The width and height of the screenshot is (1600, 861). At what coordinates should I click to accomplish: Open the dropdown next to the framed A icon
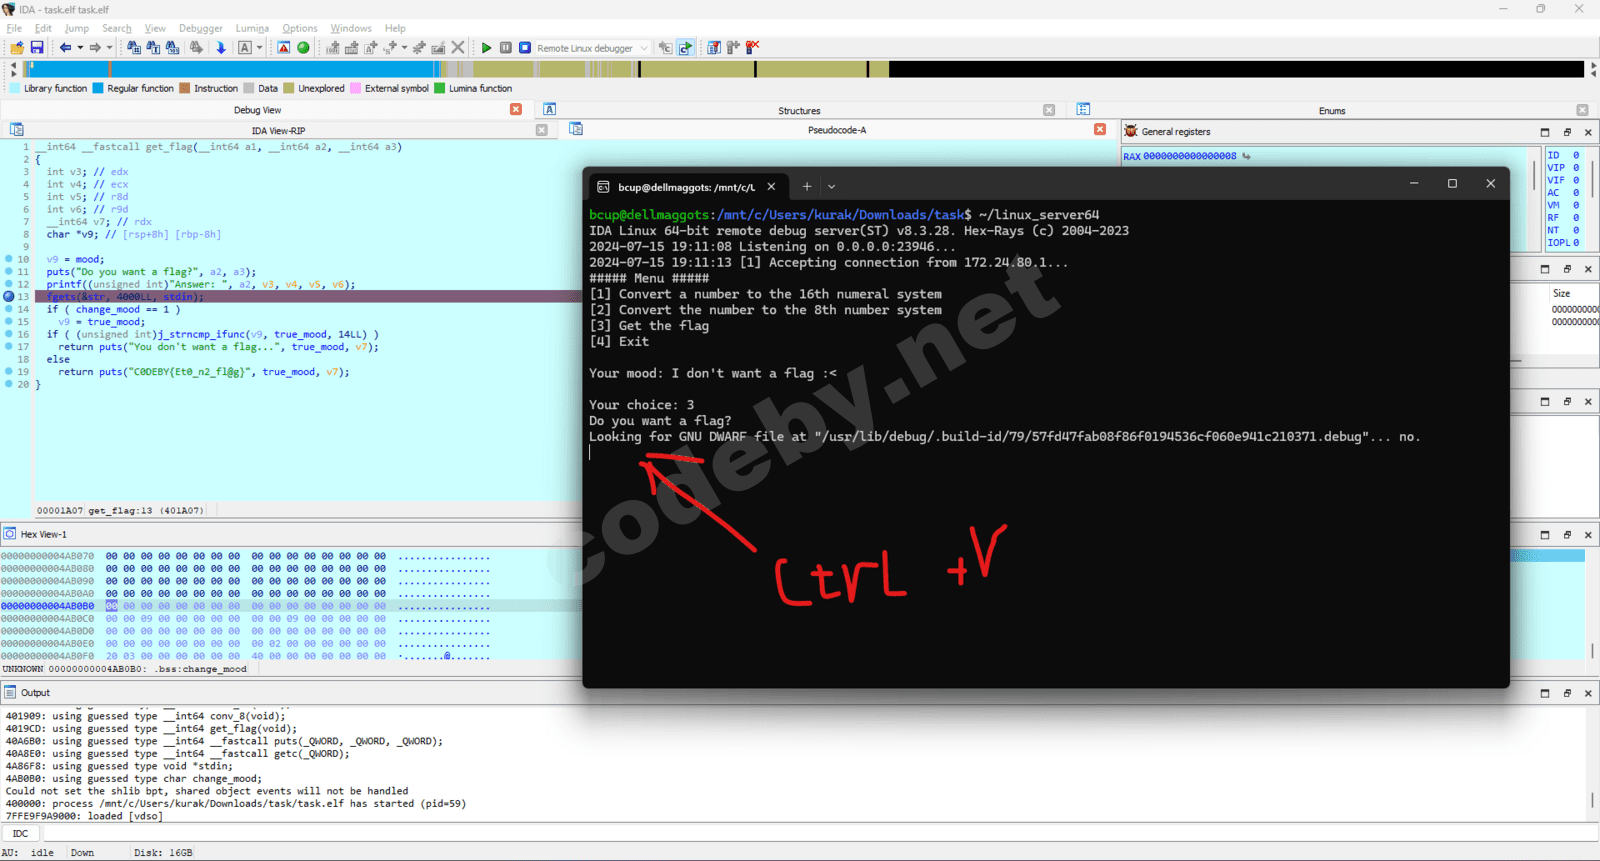[x=260, y=48]
